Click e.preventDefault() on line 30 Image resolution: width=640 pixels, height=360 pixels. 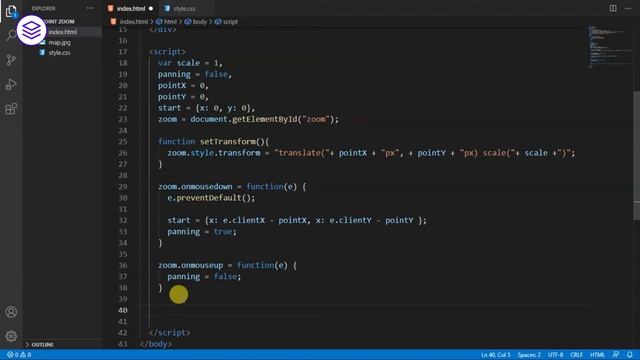pos(211,198)
